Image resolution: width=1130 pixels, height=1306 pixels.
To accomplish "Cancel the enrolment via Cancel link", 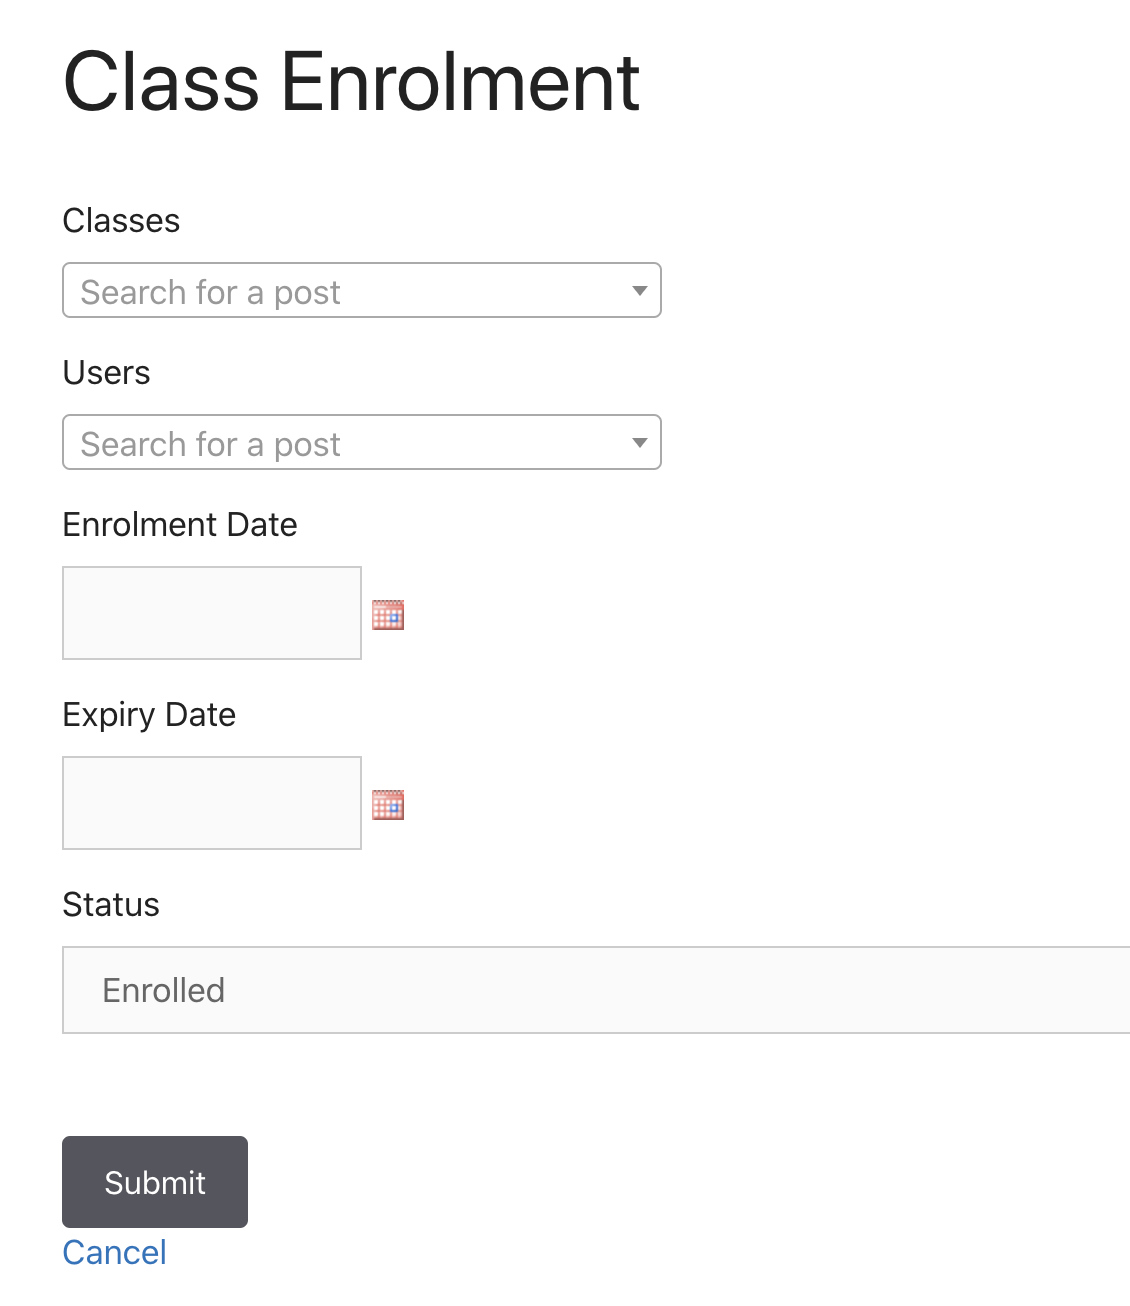I will (x=114, y=1252).
